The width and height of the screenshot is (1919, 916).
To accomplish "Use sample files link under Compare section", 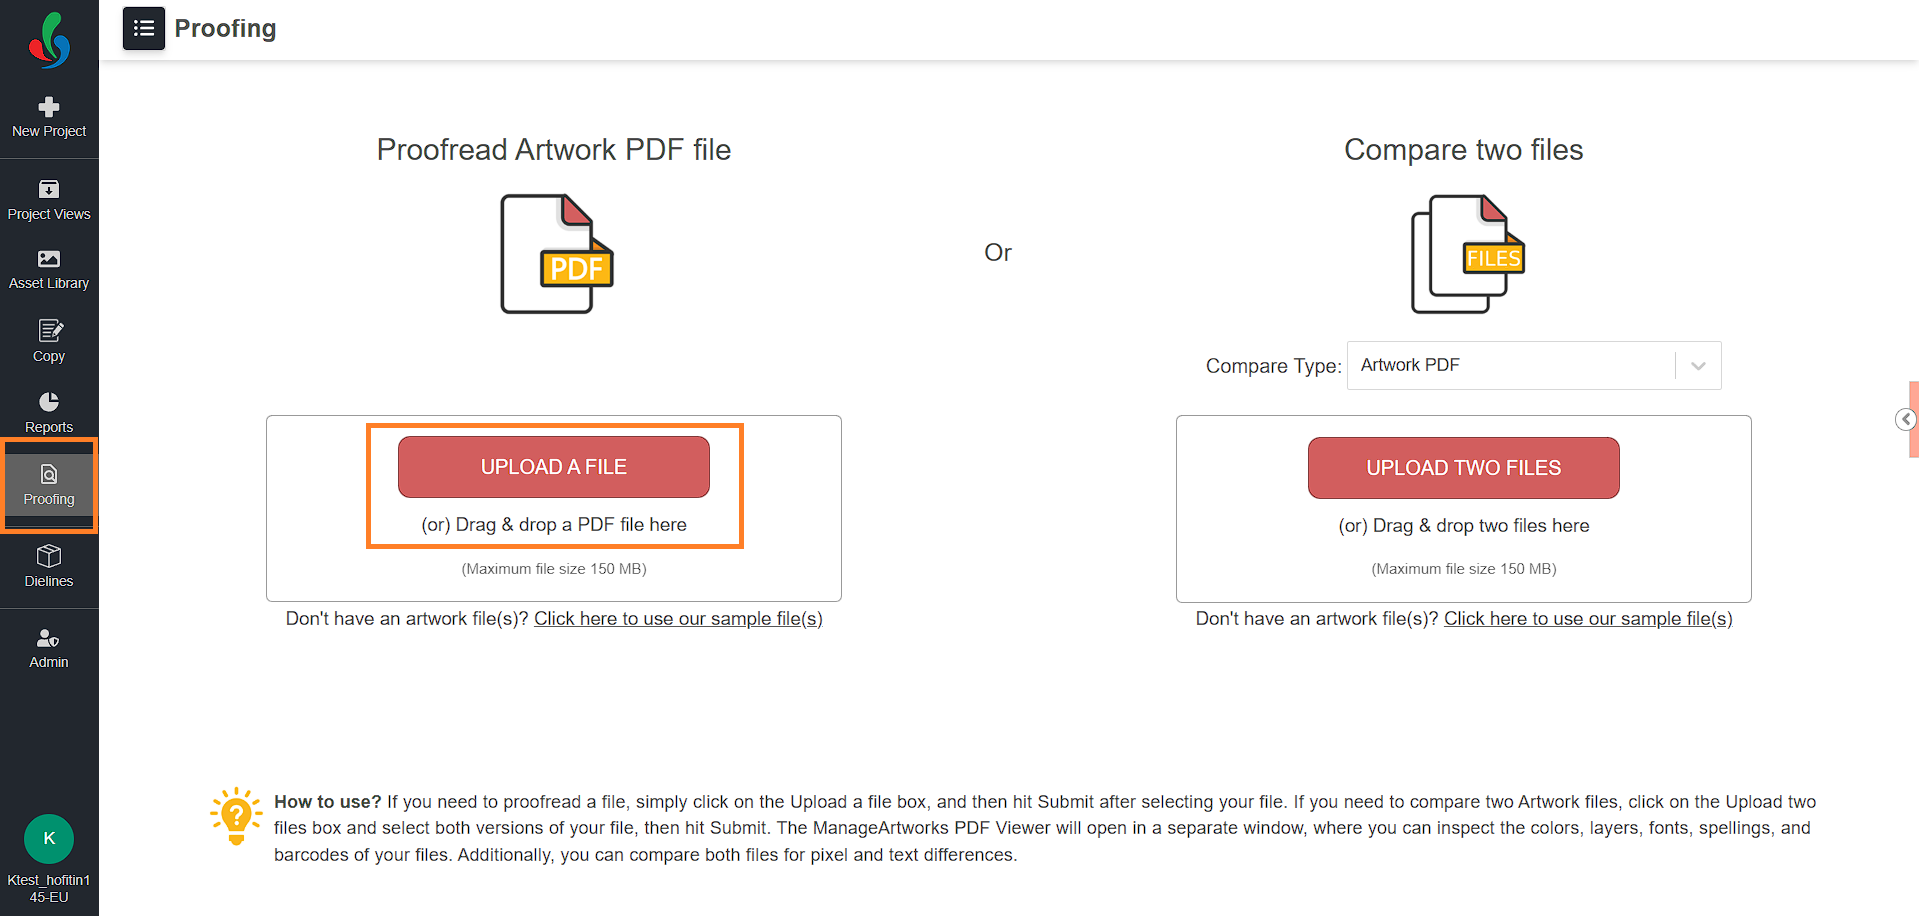I will pos(1588,619).
